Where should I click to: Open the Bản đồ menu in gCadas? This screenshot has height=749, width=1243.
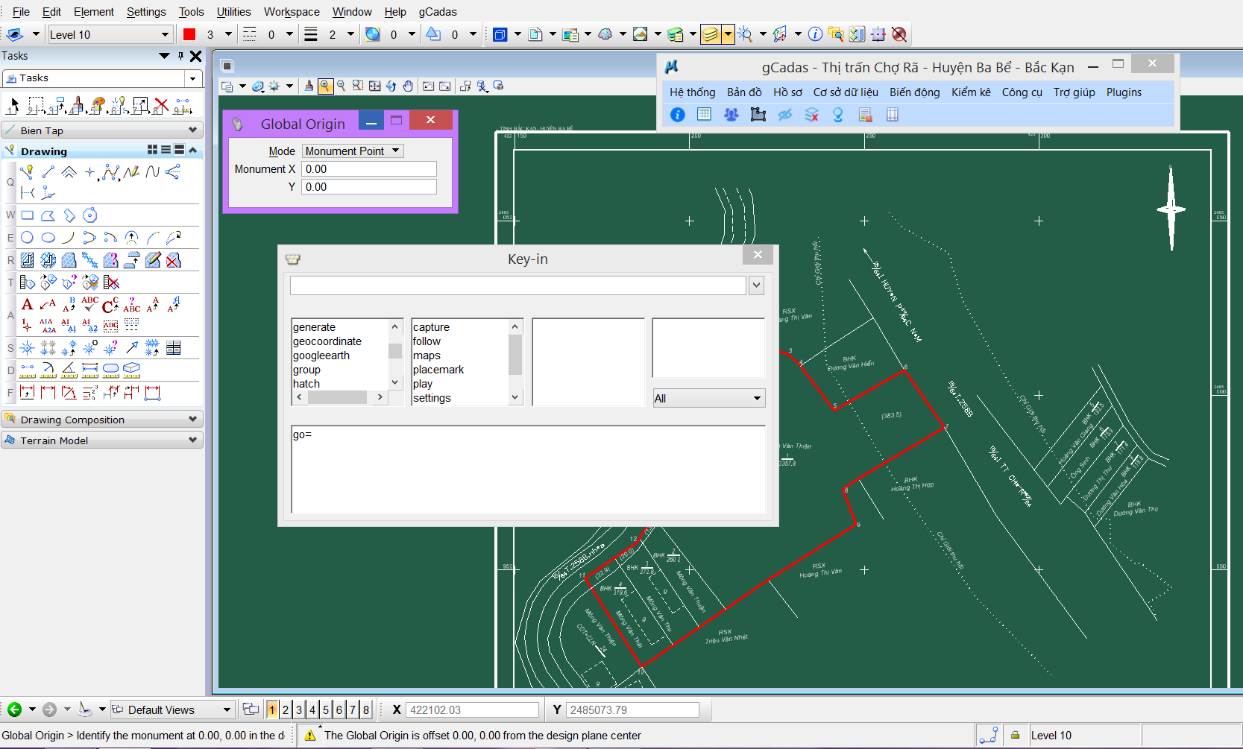(744, 92)
